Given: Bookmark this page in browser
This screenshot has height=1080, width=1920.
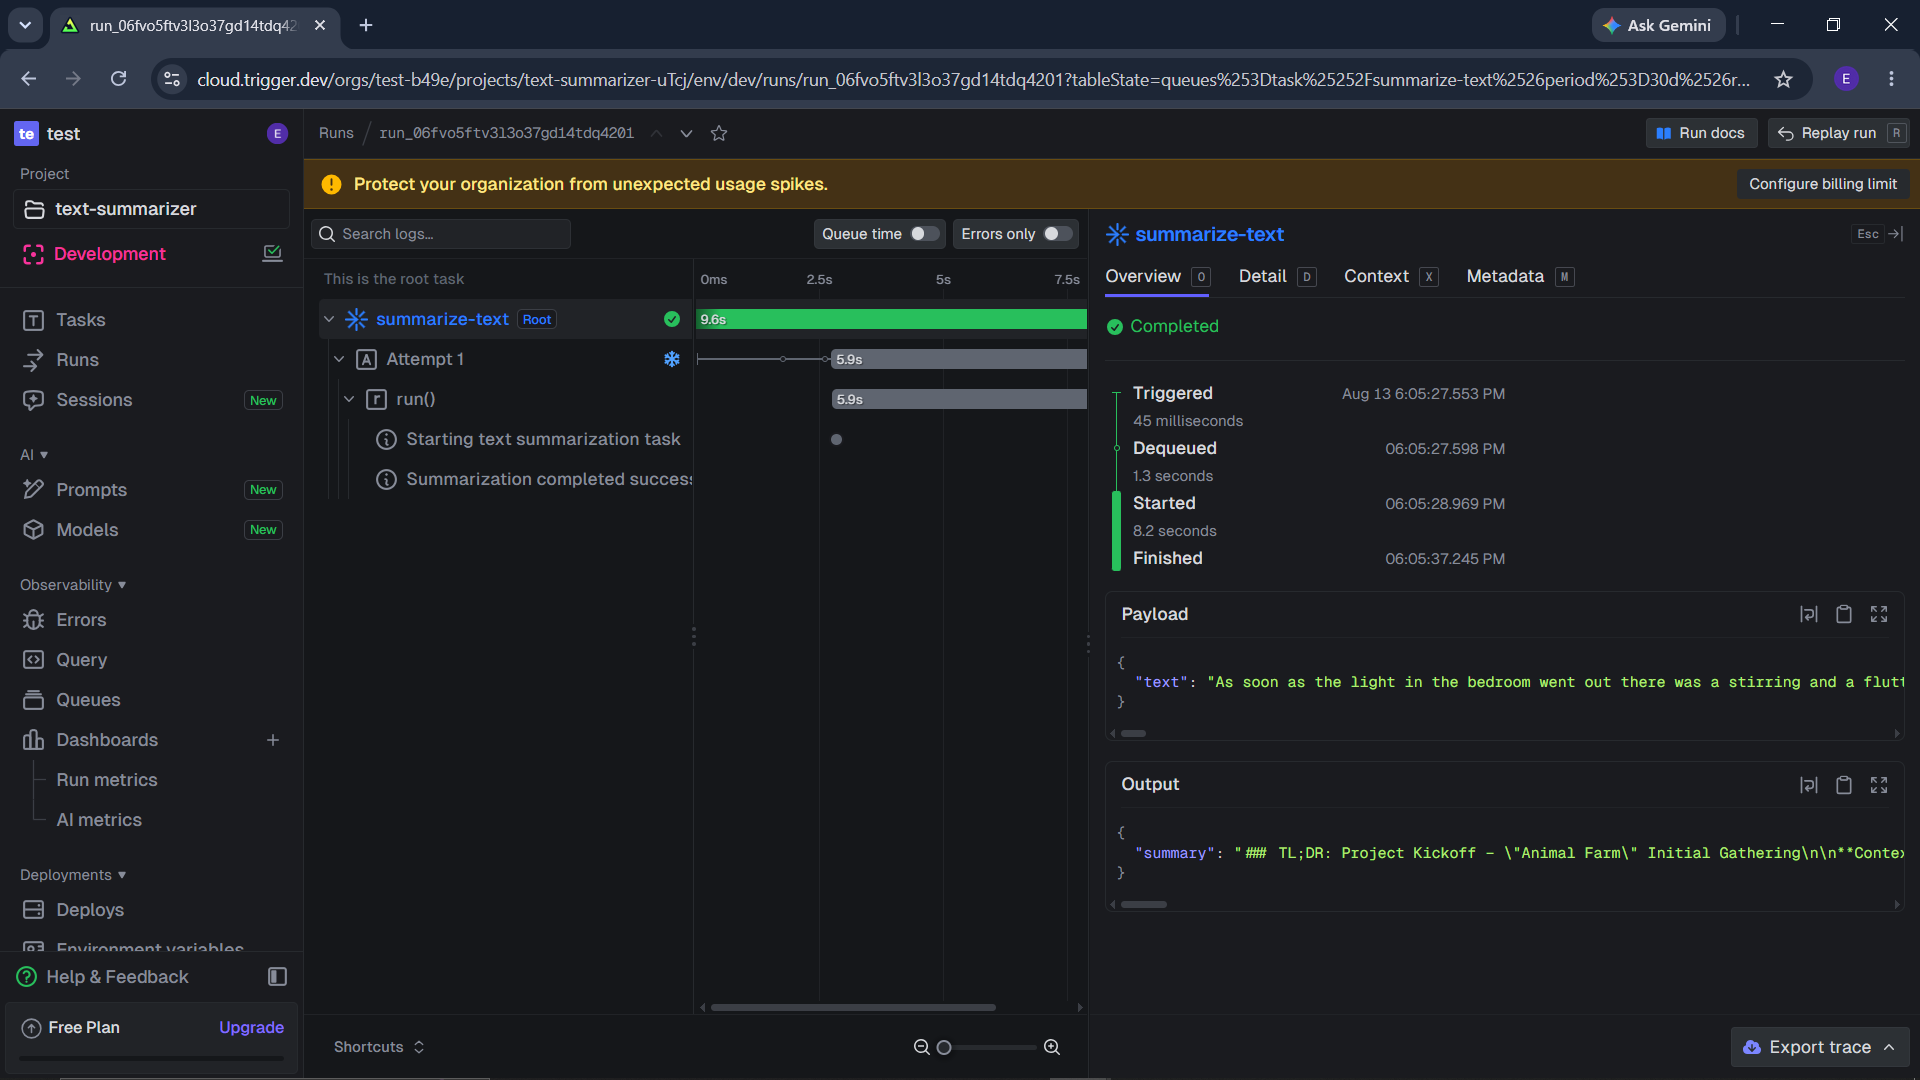Looking at the screenshot, I should [x=1783, y=79].
